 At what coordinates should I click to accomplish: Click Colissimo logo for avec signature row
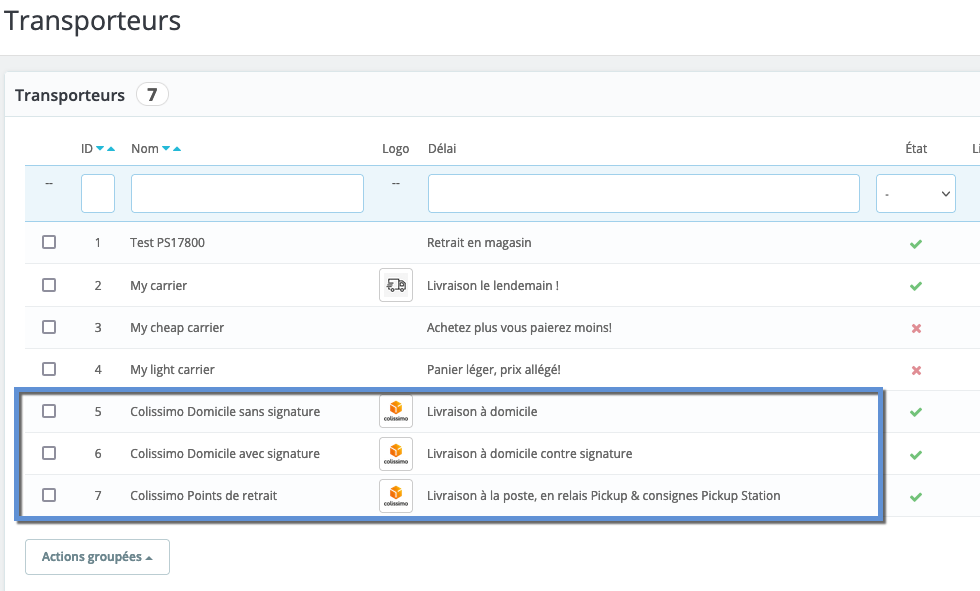pos(396,454)
